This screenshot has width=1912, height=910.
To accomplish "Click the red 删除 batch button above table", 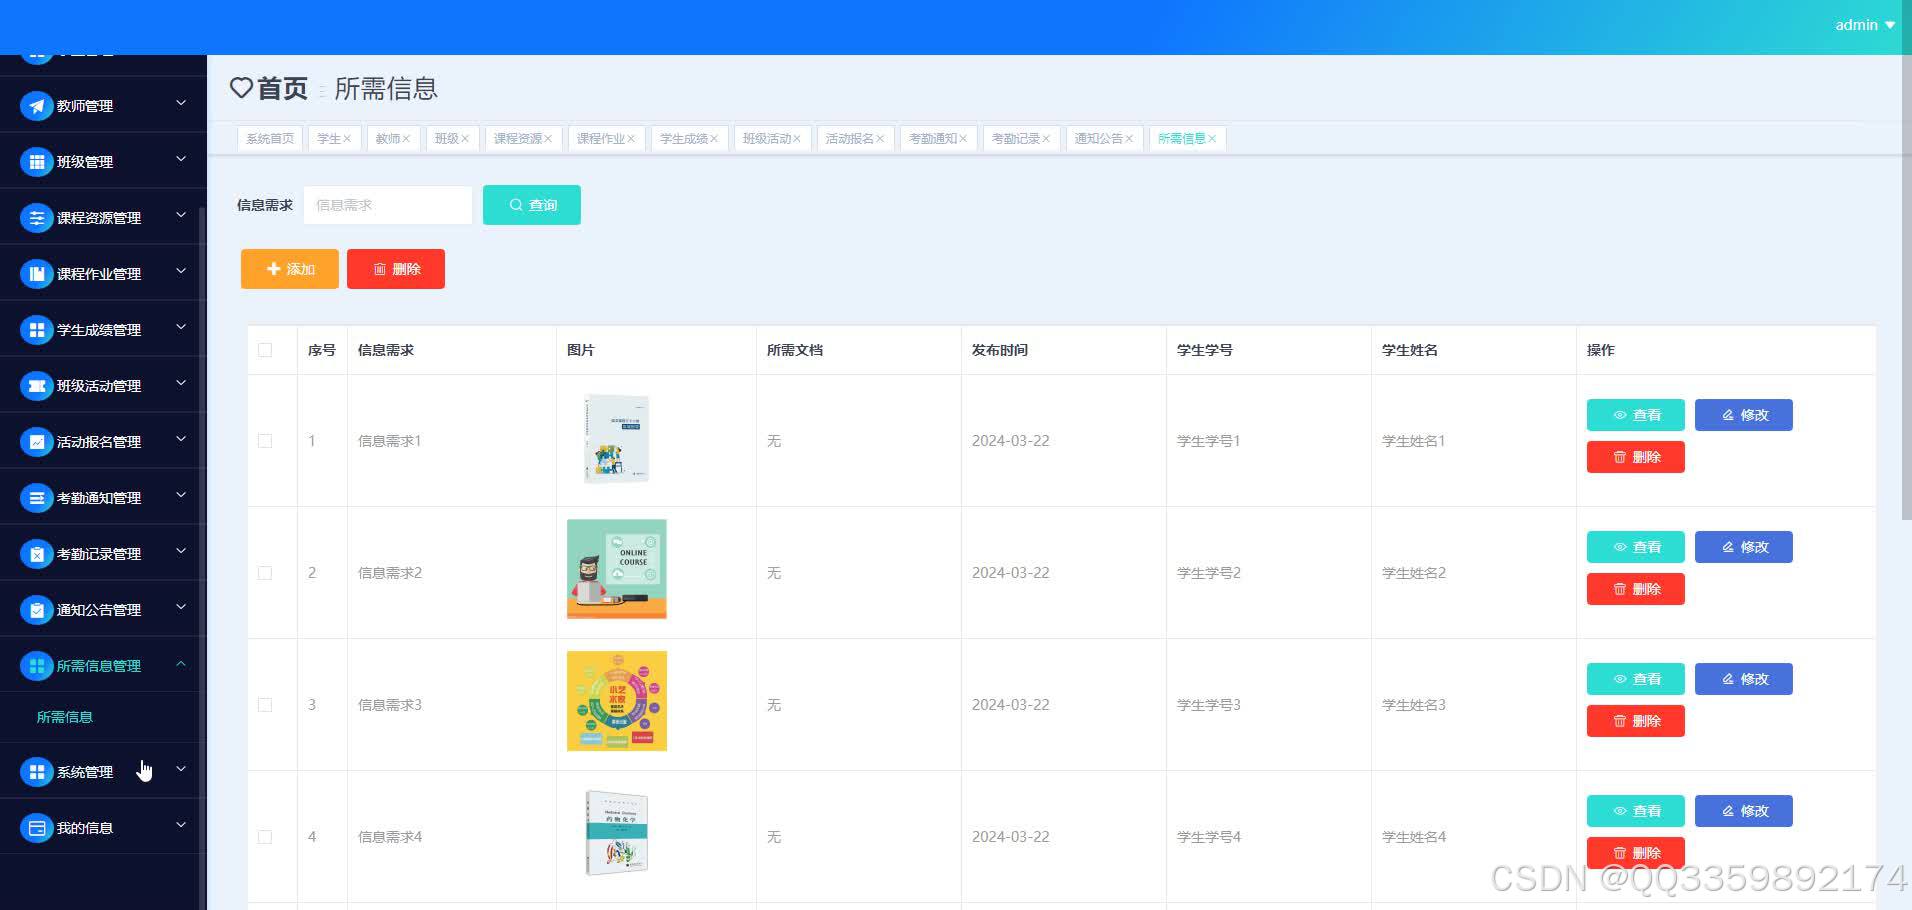I will [396, 269].
